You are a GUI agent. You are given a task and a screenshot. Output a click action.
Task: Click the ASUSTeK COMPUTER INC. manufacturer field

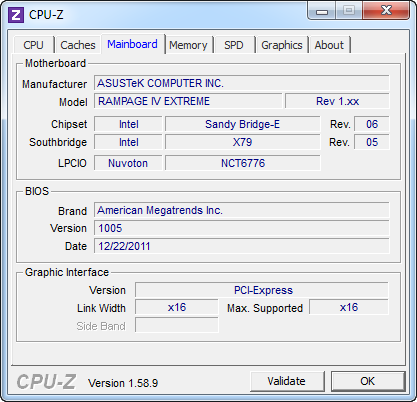point(241,83)
